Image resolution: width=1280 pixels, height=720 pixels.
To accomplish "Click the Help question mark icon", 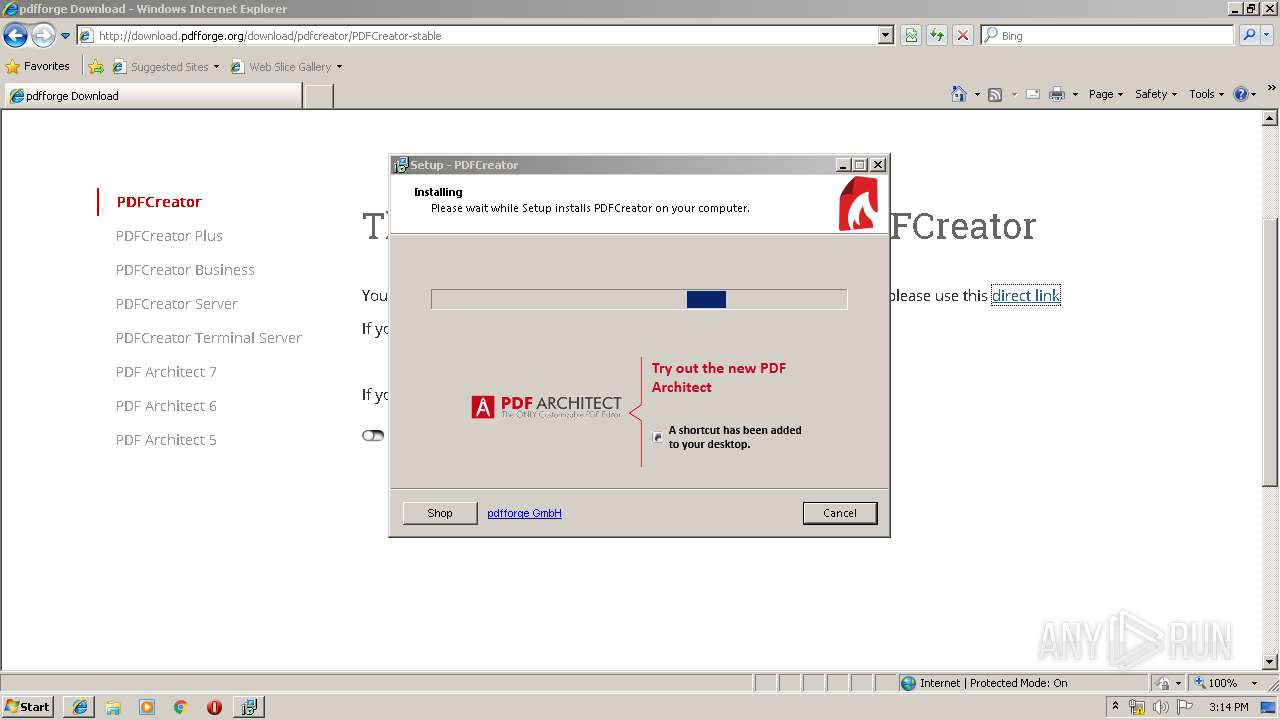I will point(1241,94).
